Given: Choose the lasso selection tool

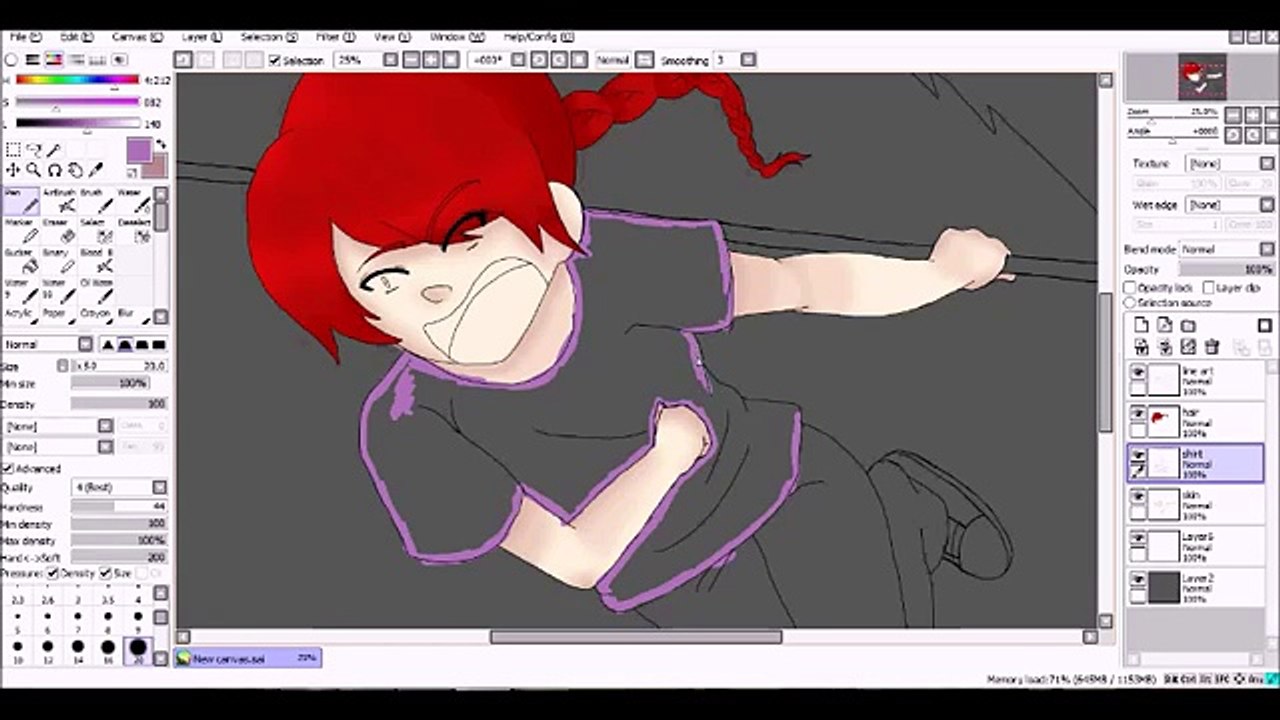Looking at the screenshot, I should coord(33,150).
